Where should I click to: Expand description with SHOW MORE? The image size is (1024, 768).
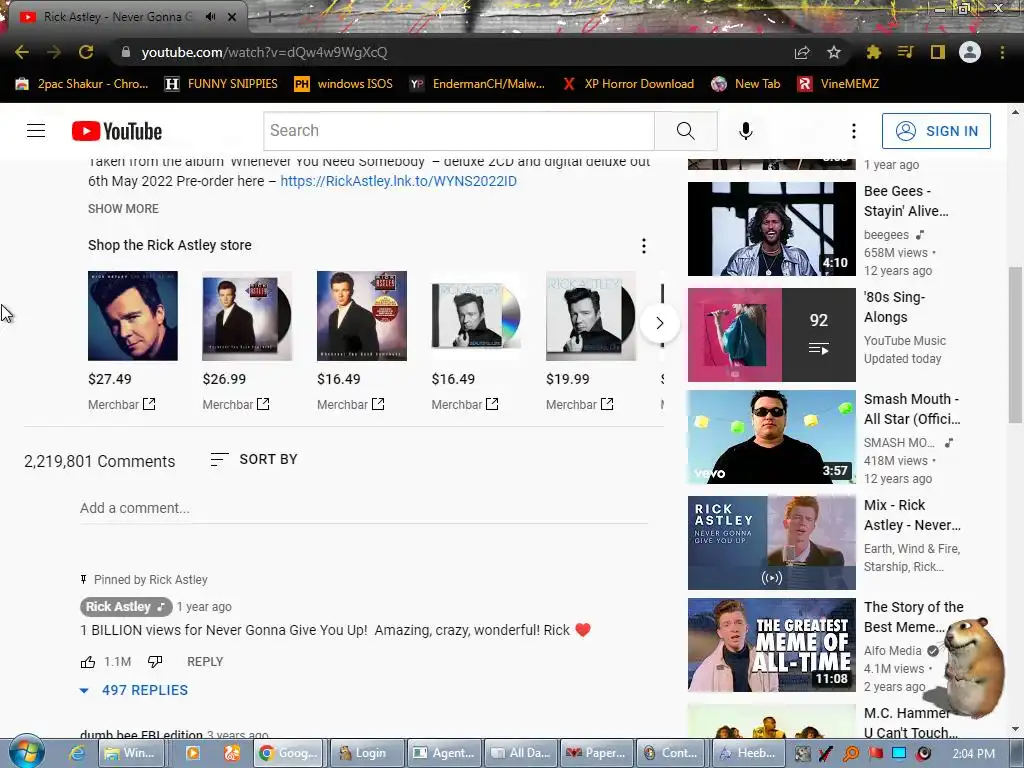123,209
